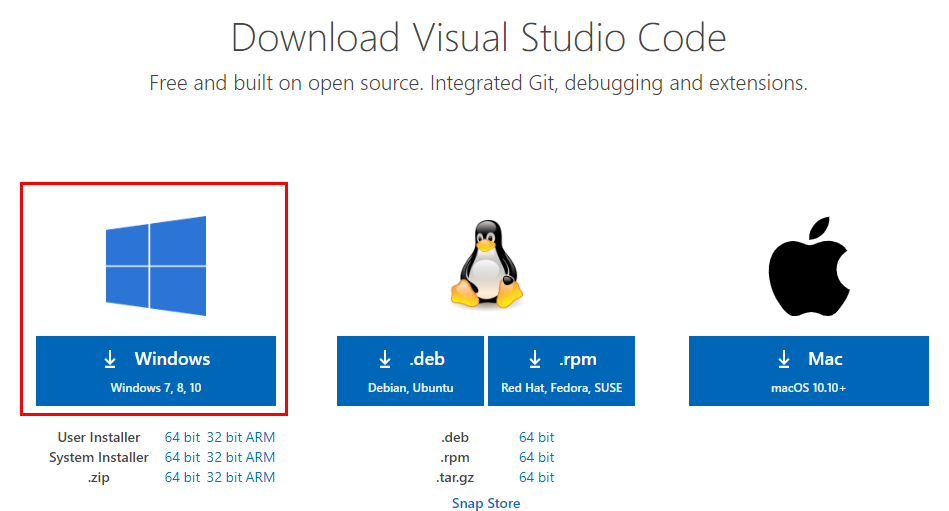Click the '.rpm' row label under Linux
This screenshot has width=949, height=511.
(x=455, y=458)
